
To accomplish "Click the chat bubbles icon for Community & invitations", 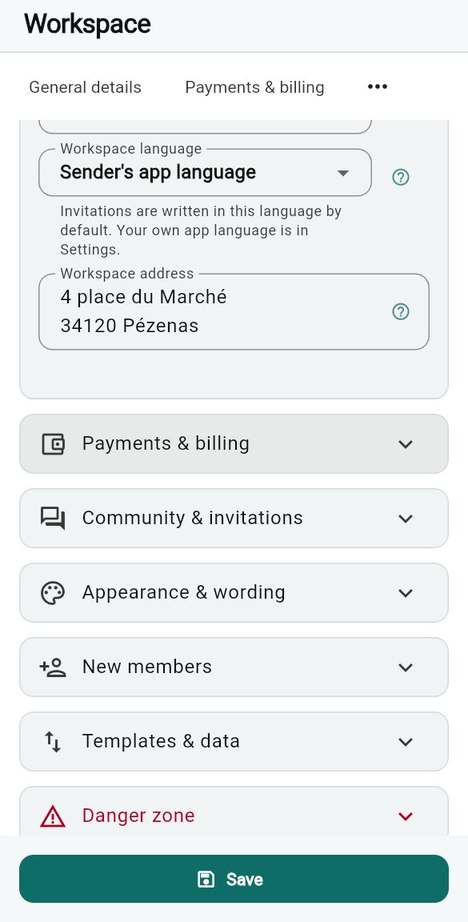I will pos(53,518).
